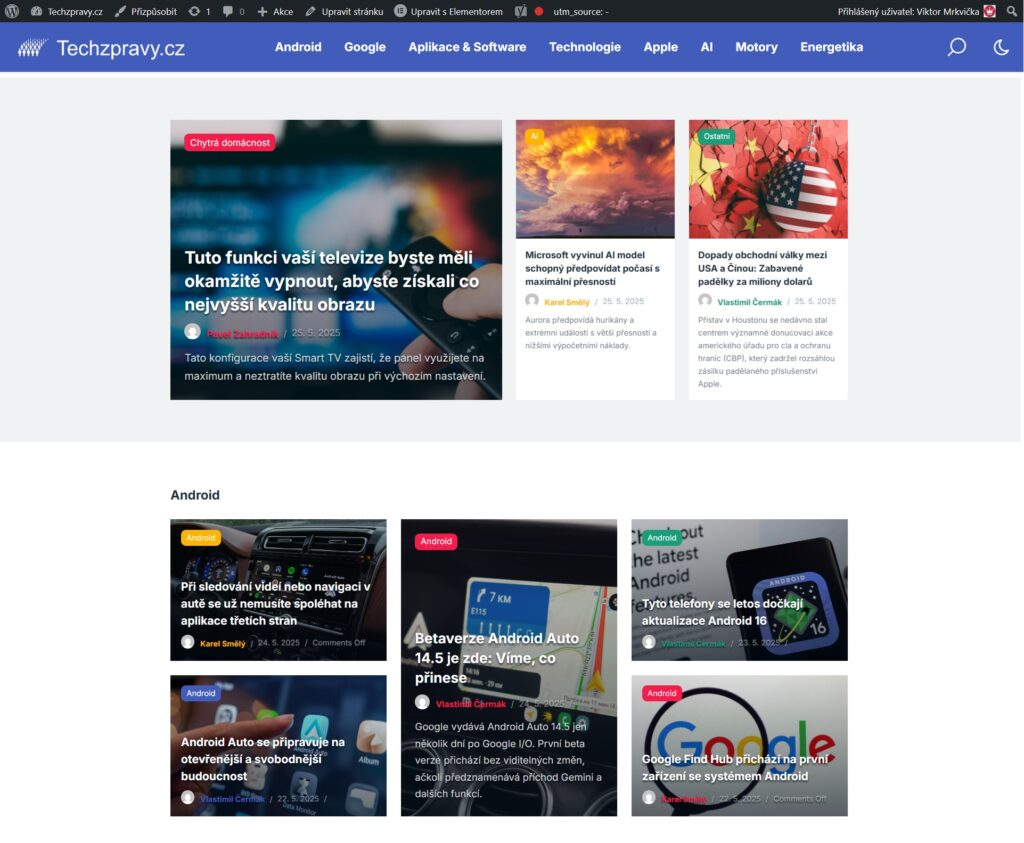Click the yellow AI category badge on storm image
This screenshot has width=1024, height=843.
[x=534, y=136]
